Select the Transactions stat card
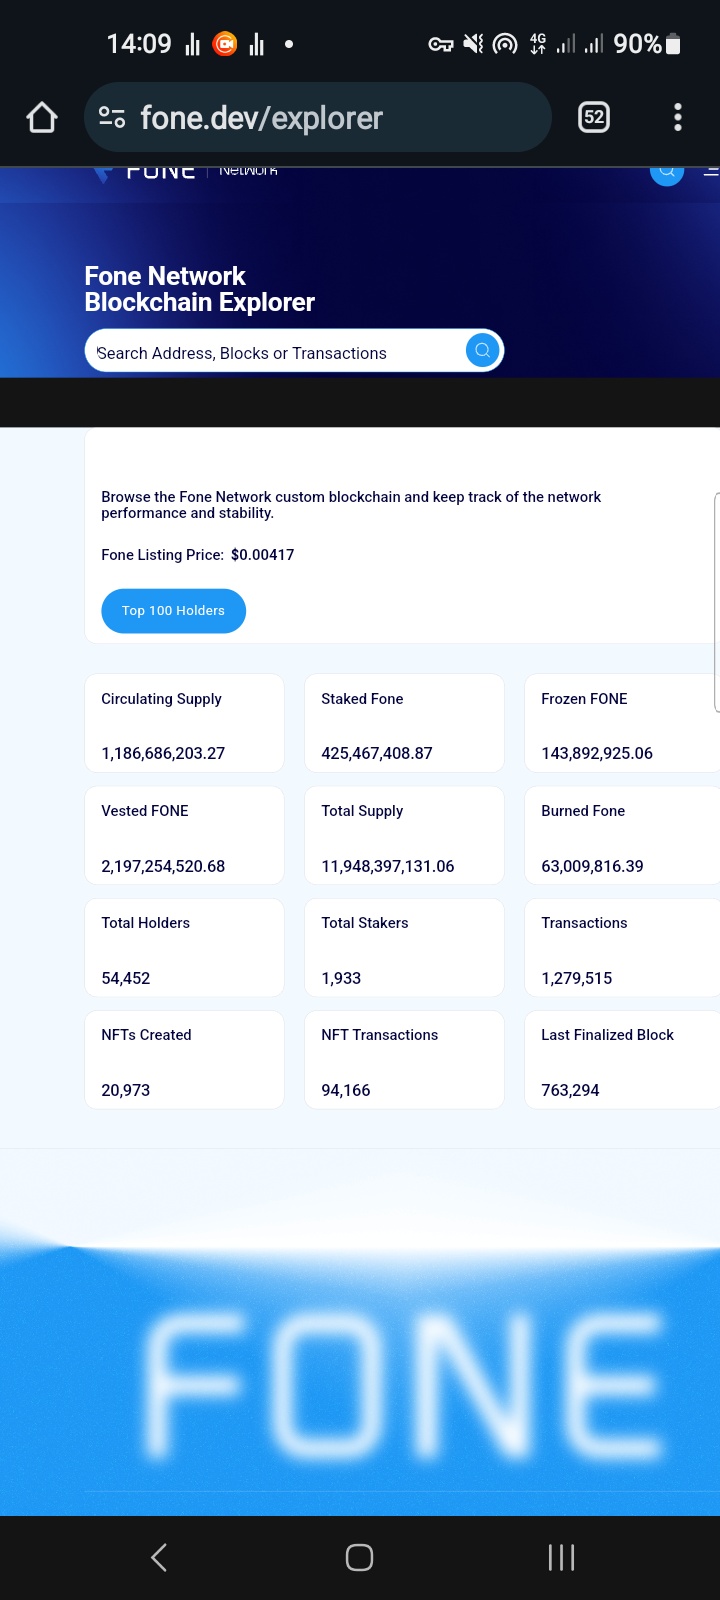The height and width of the screenshot is (1600, 720). [620, 948]
